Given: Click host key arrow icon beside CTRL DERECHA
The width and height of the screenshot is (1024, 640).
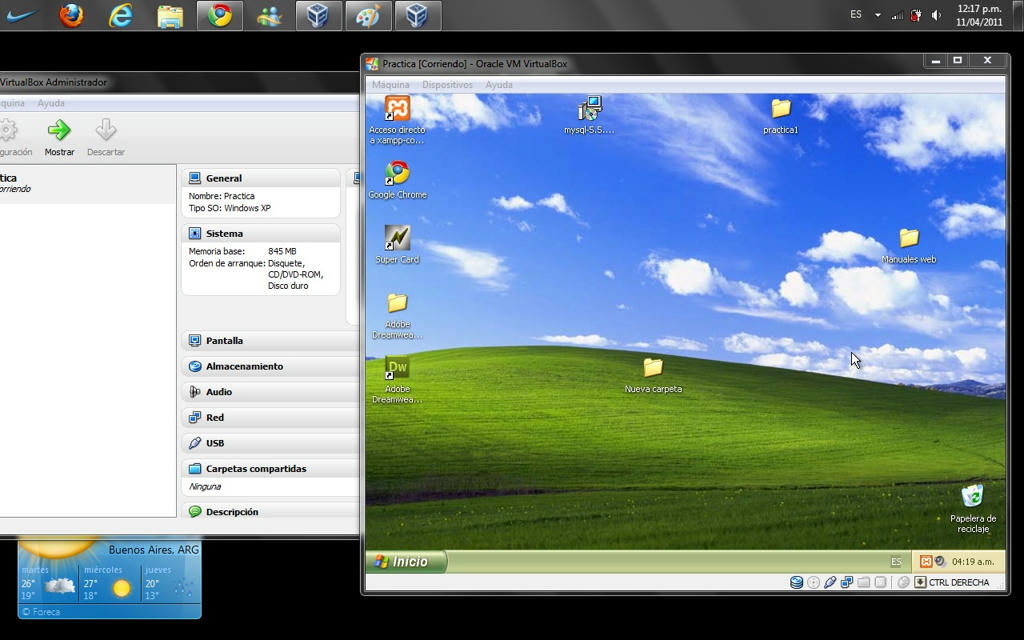Looking at the screenshot, I should point(920,582).
